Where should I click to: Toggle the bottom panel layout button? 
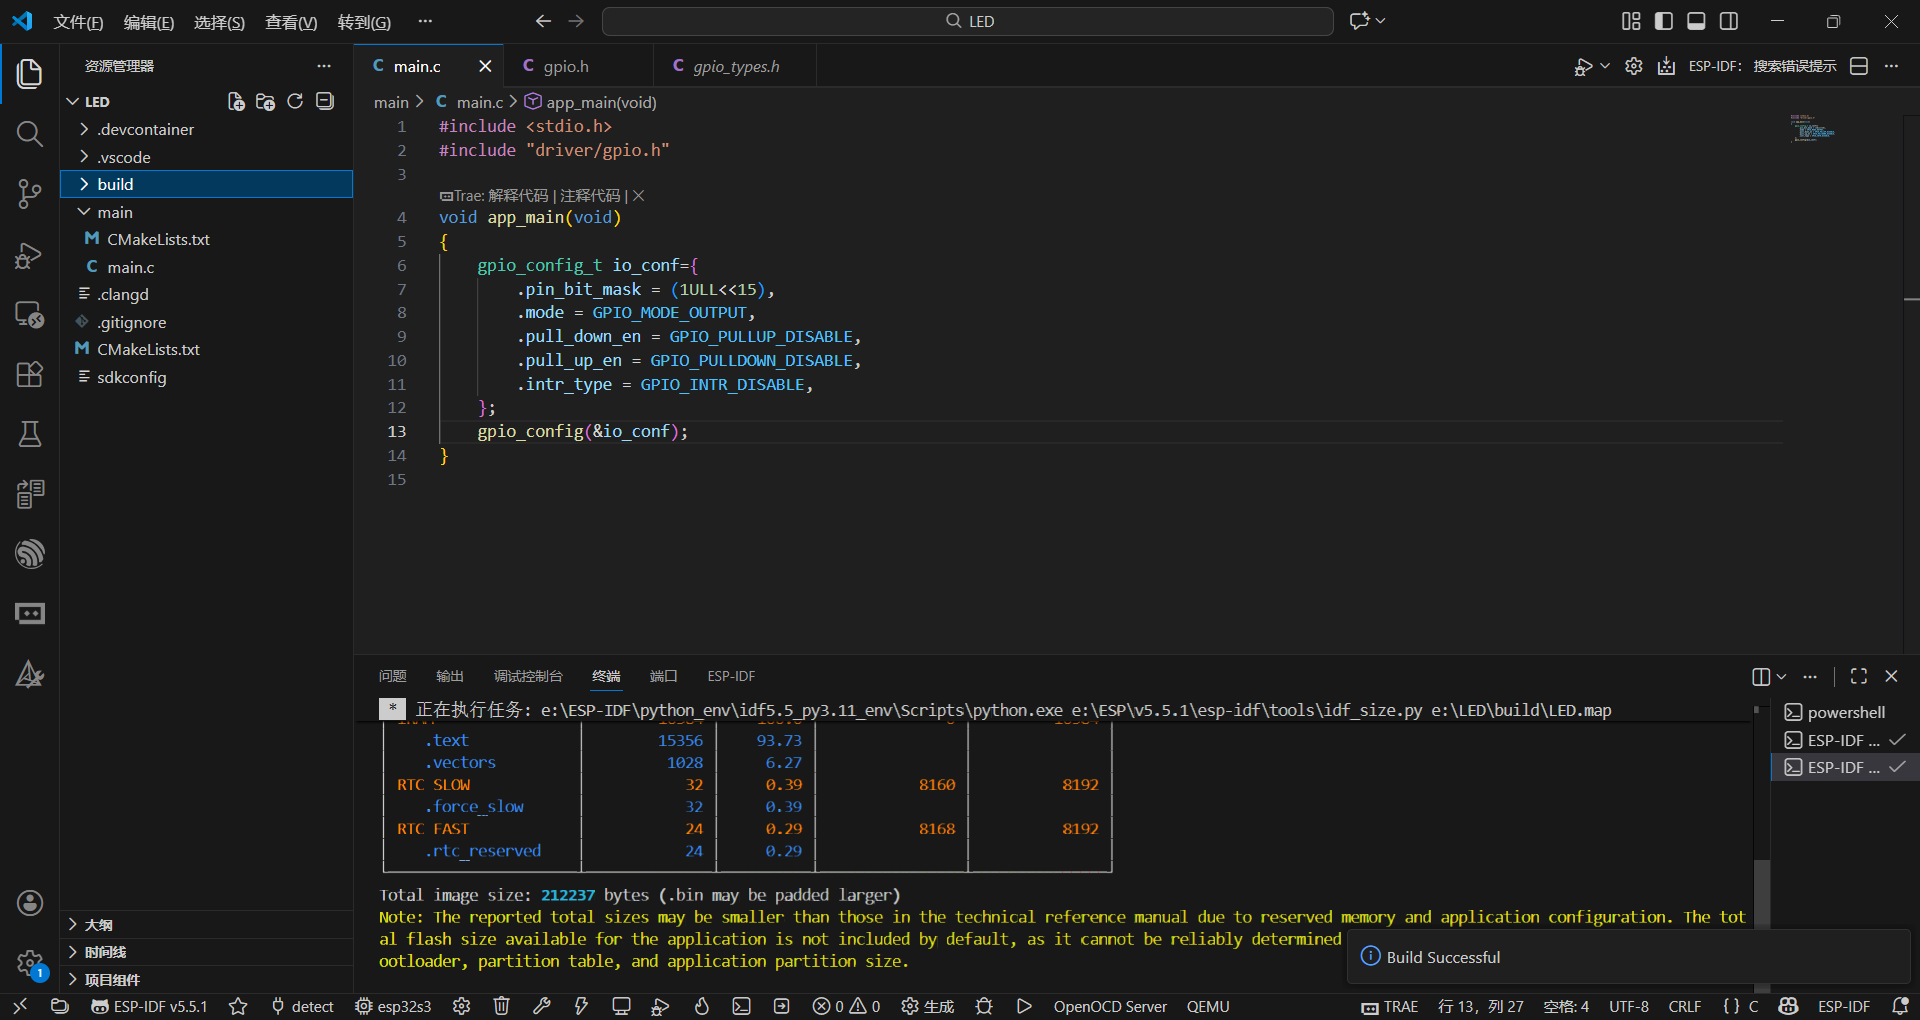pyautogui.click(x=1696, y=21)
